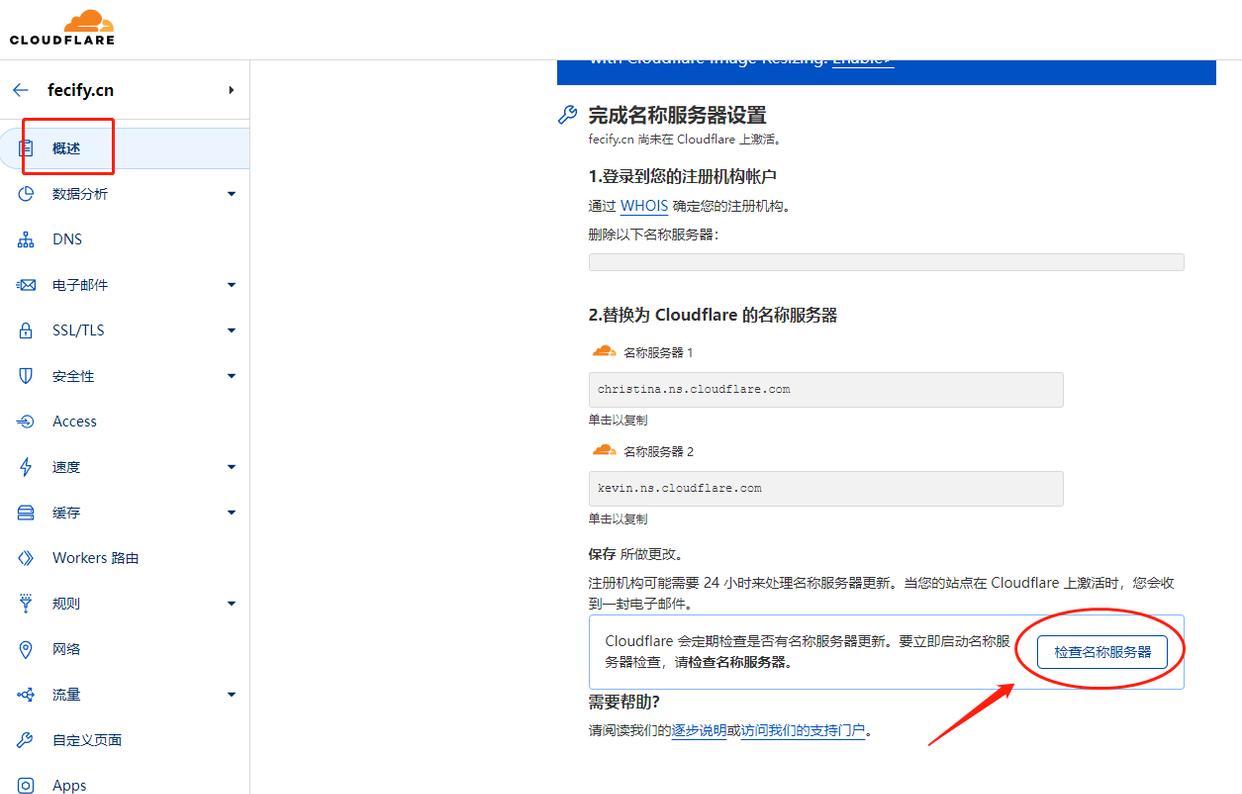This screenshot has width=1242, height=794.
Task: Open the 概述 overview page
Action: [x=67, y=148]
